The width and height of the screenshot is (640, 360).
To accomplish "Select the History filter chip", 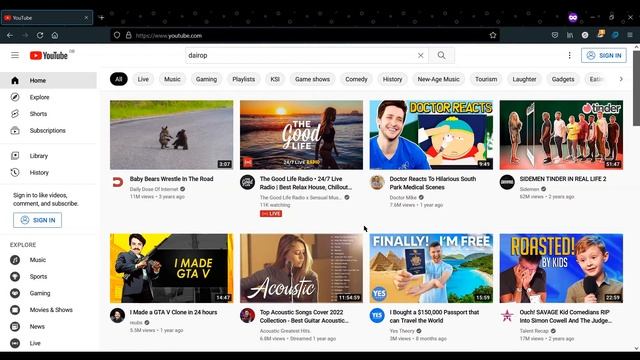I will point(392,79).
